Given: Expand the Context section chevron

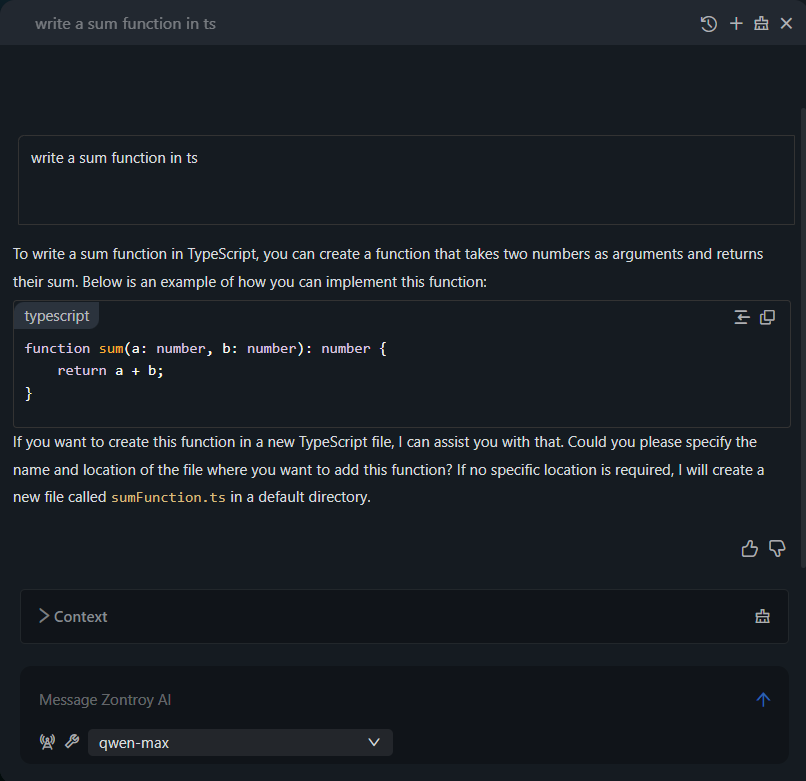Looking at the screenshot, I should [x=44, y=616].
